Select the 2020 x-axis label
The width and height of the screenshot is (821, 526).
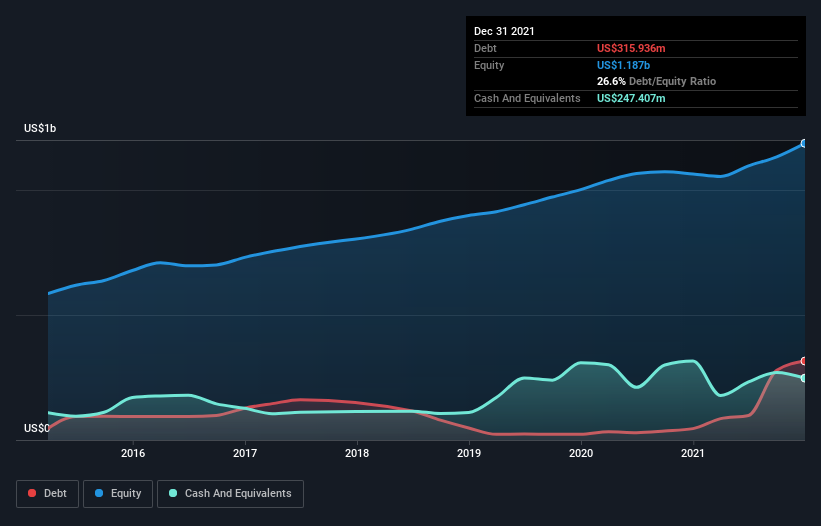click(x=581, y=453)
